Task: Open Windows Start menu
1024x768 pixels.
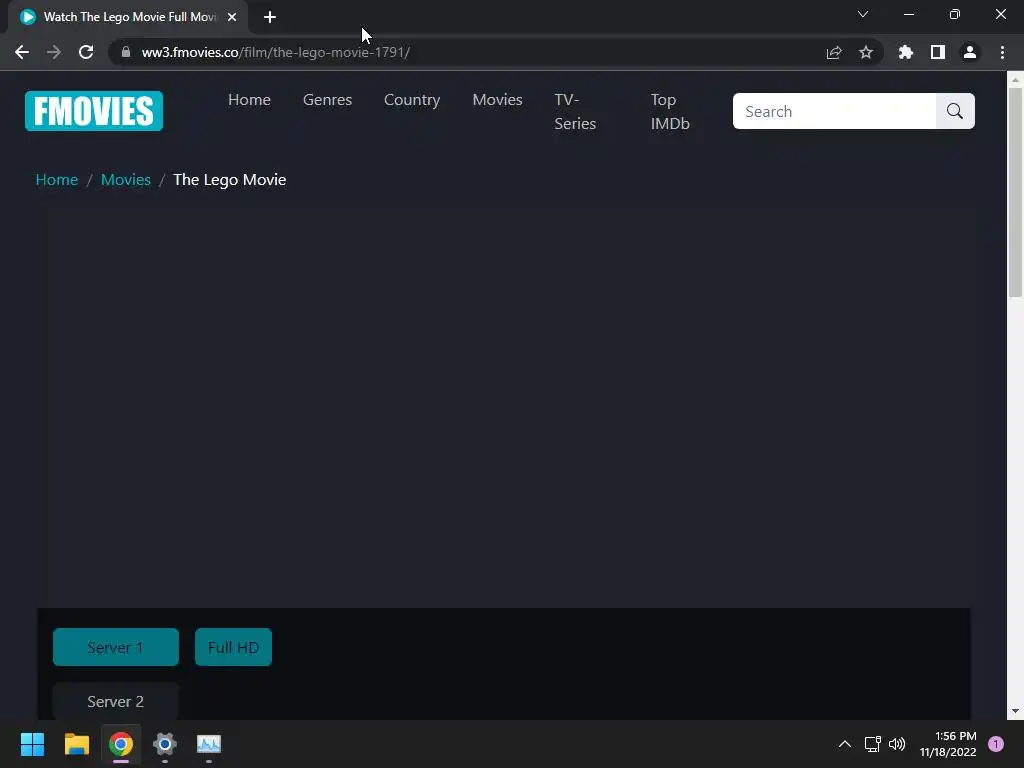Action: (x=32, y=744)
